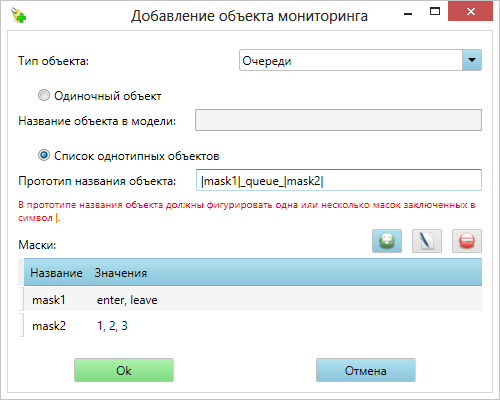Sort by the Значения column header
Image resolution: width=500 pixels, height=400 pixels.
click(121, 273)
